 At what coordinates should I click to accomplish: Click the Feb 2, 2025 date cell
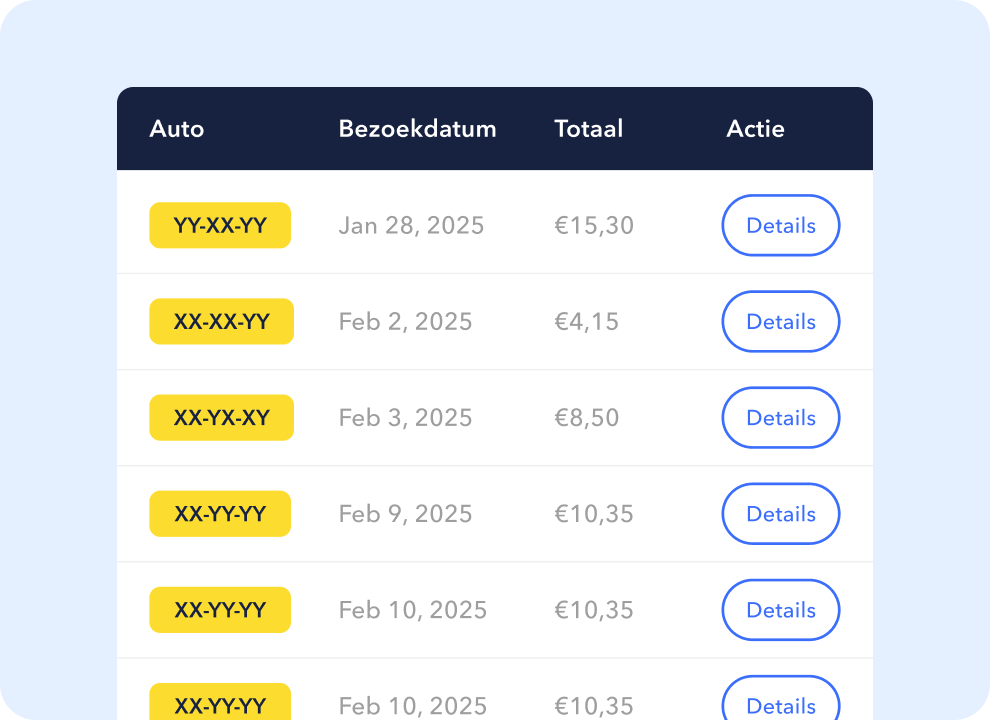click(x=405, y=321)
